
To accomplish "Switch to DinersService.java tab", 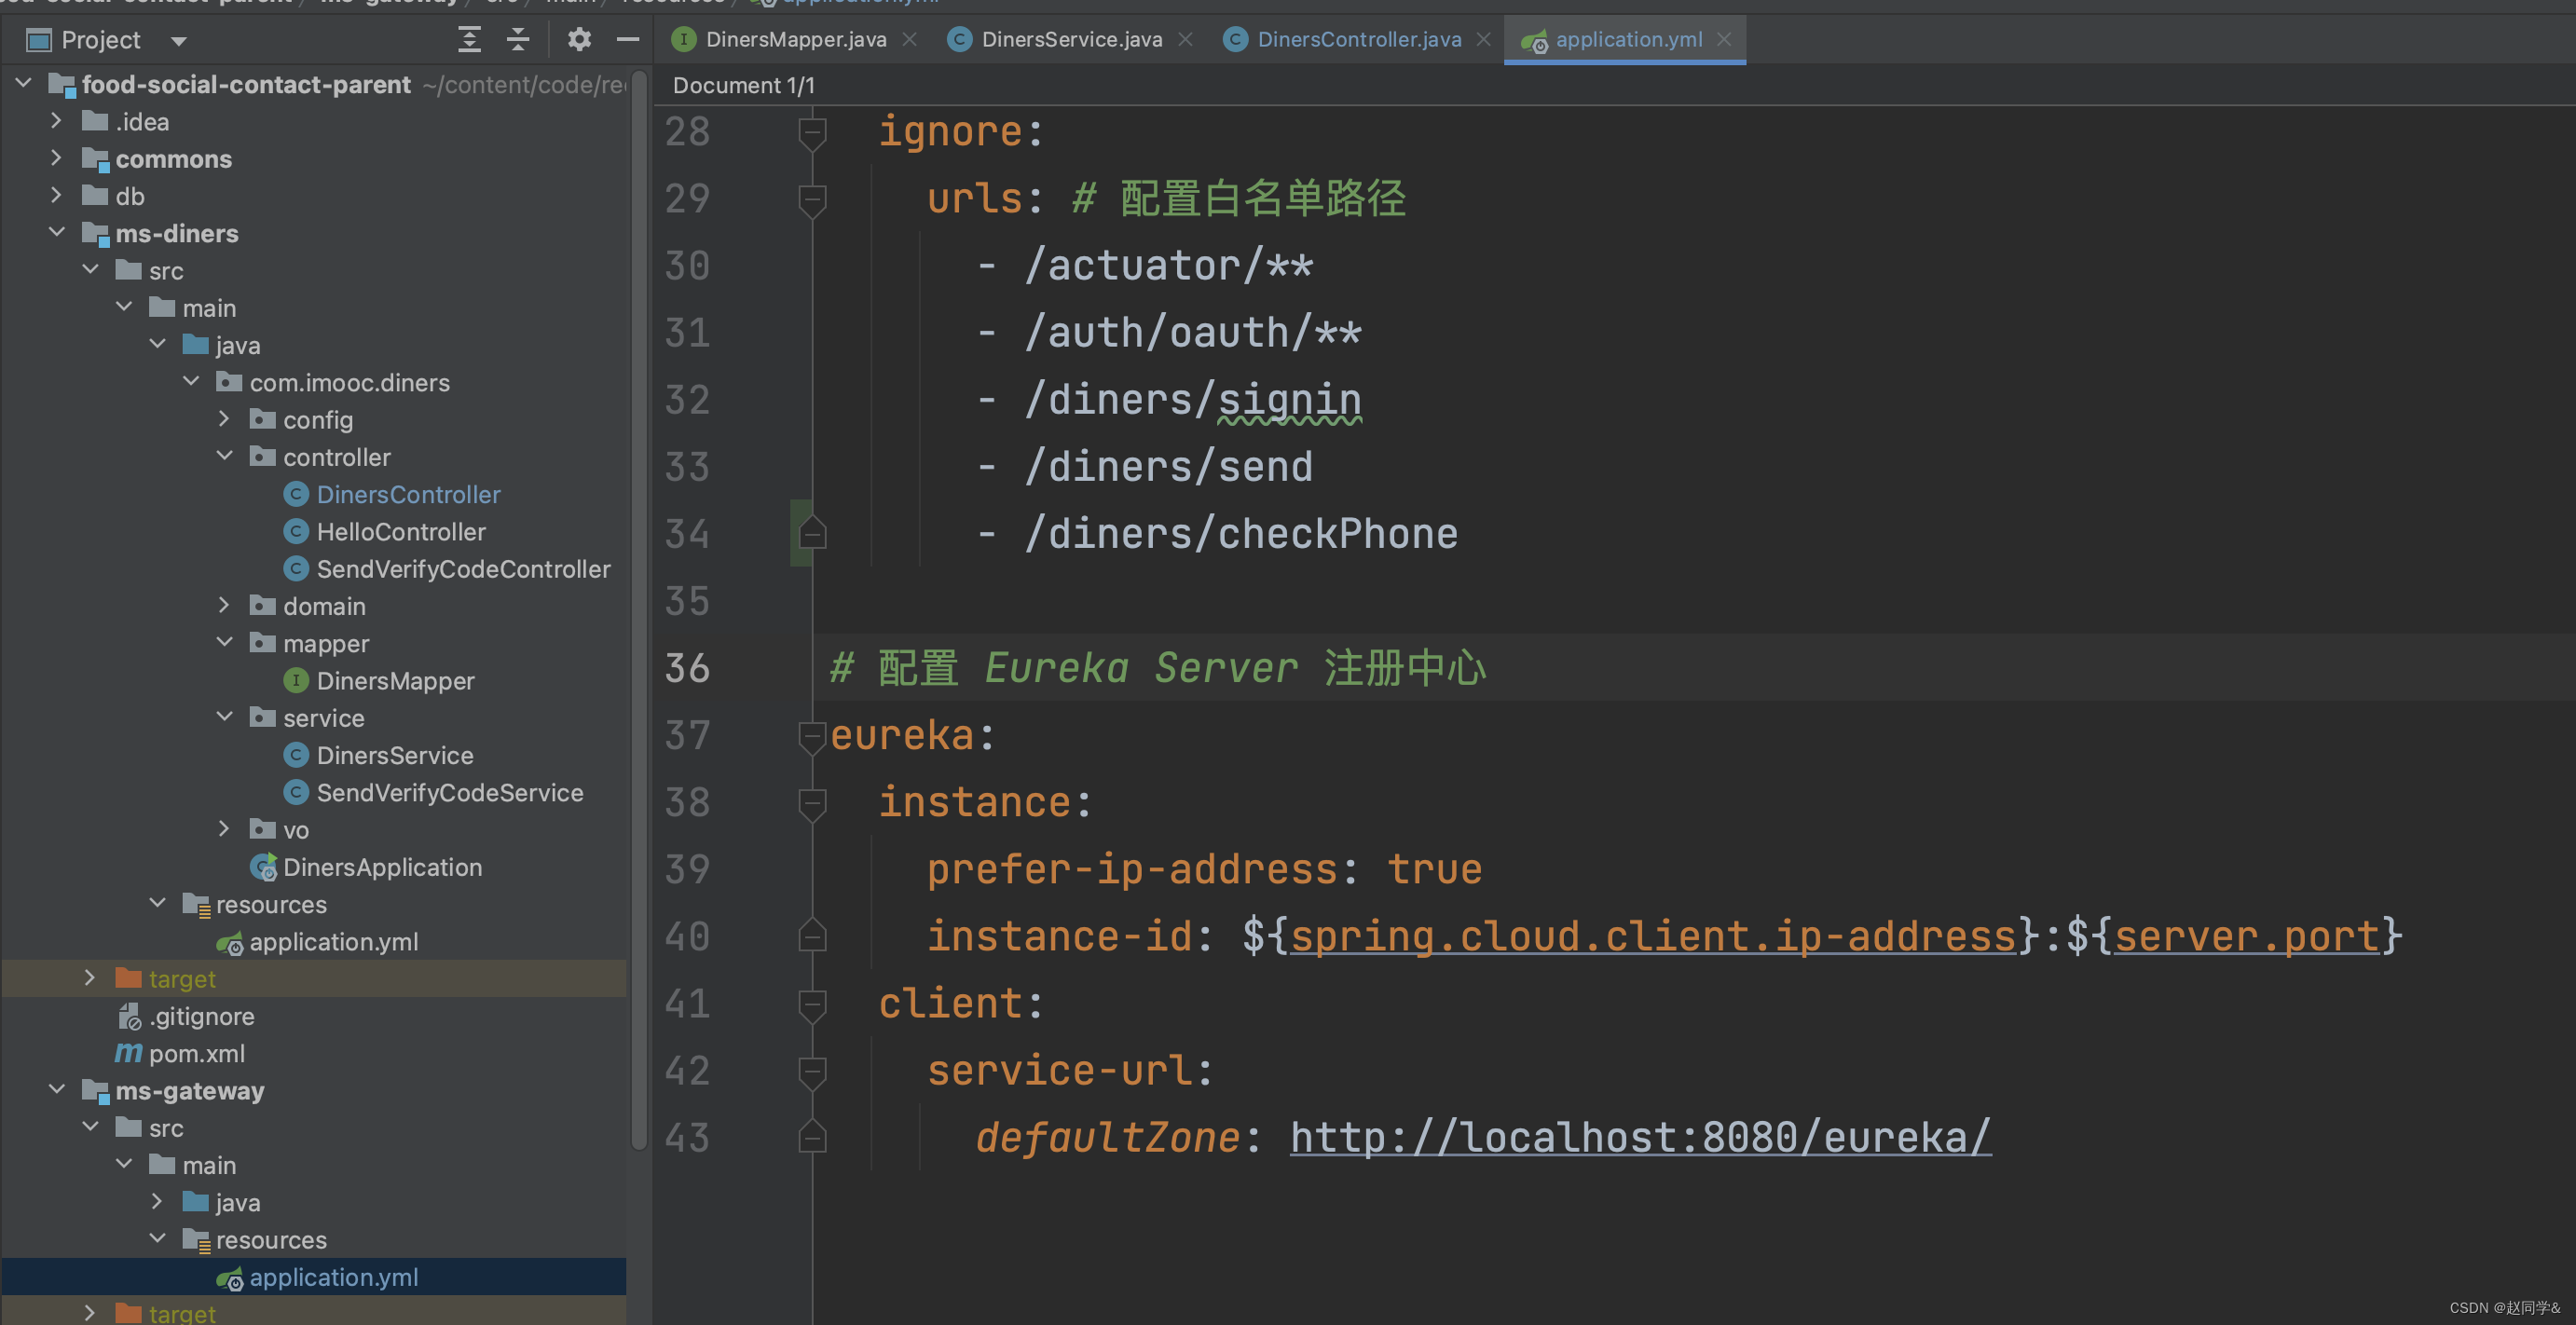I will tap(1070, 40).
